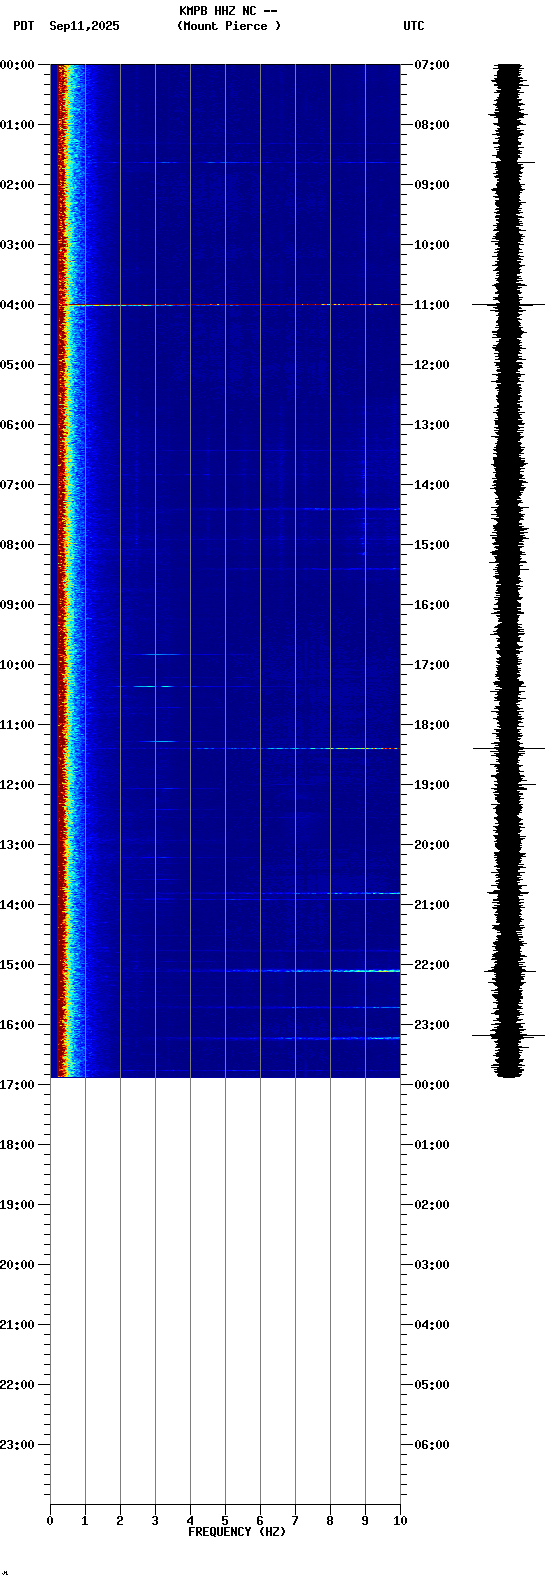
Task: Click the 'Sep11,2025' date label
Action: point(84,26)
